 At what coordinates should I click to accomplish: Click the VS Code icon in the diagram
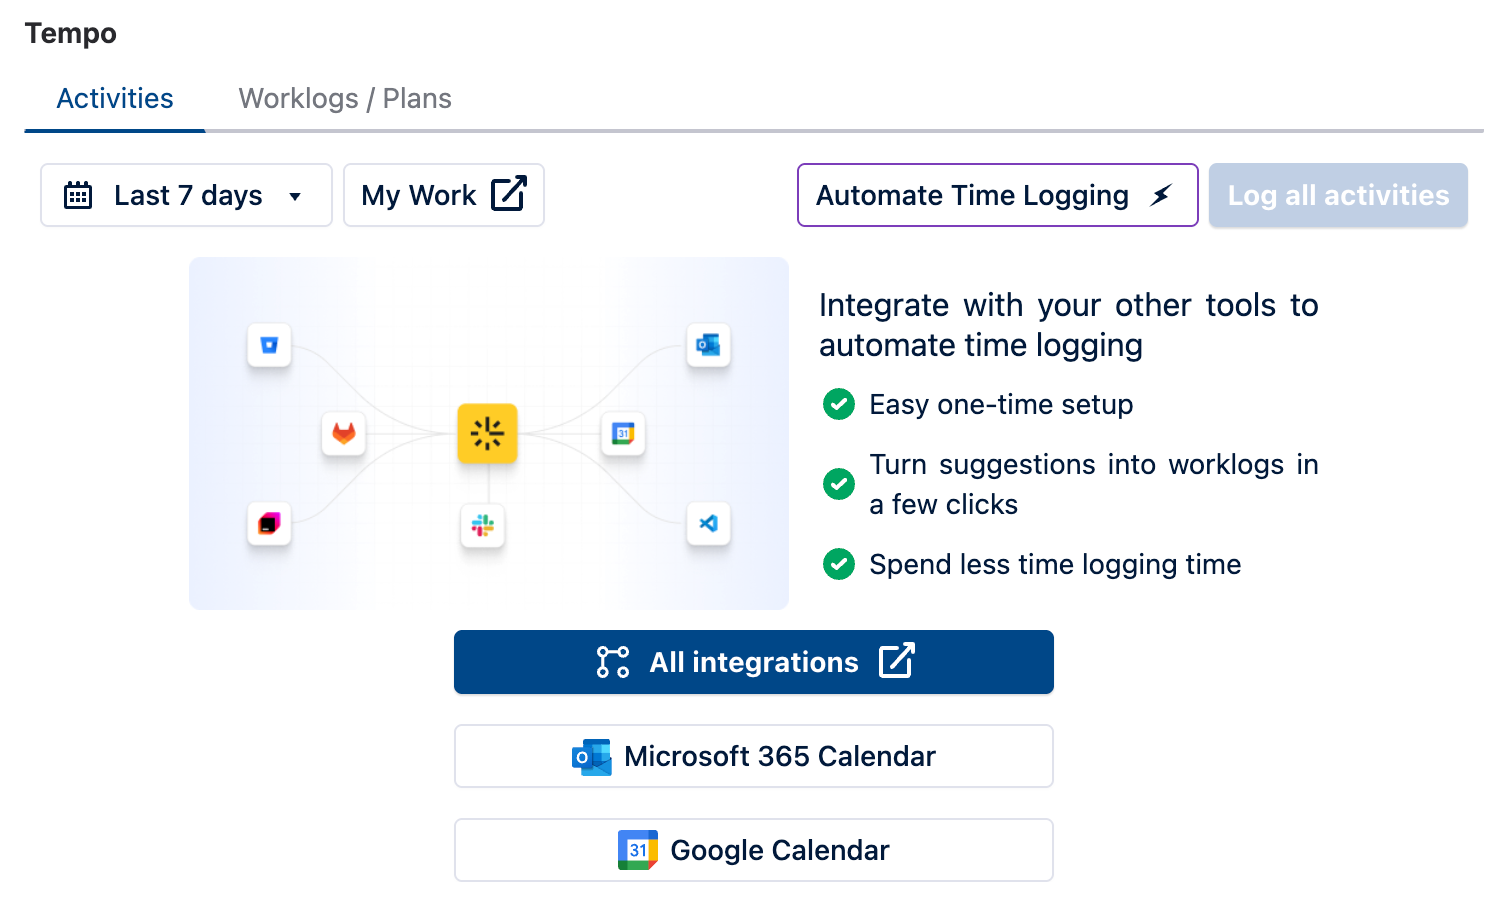pyautogui.click(x=709, y=523)
